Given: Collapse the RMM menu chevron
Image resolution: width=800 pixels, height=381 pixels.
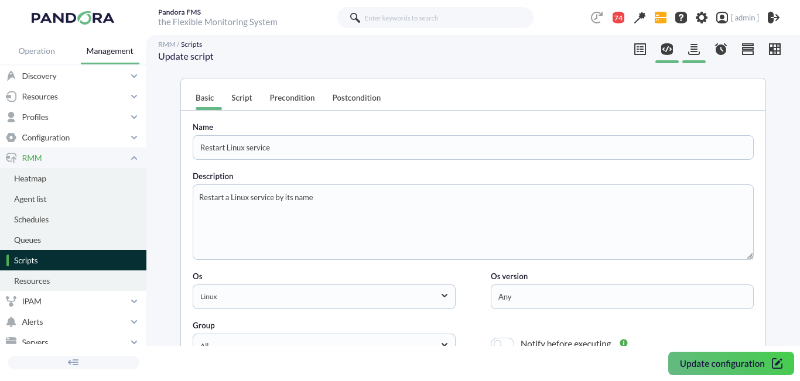Looking at the screenshot, I should [134, 158].
